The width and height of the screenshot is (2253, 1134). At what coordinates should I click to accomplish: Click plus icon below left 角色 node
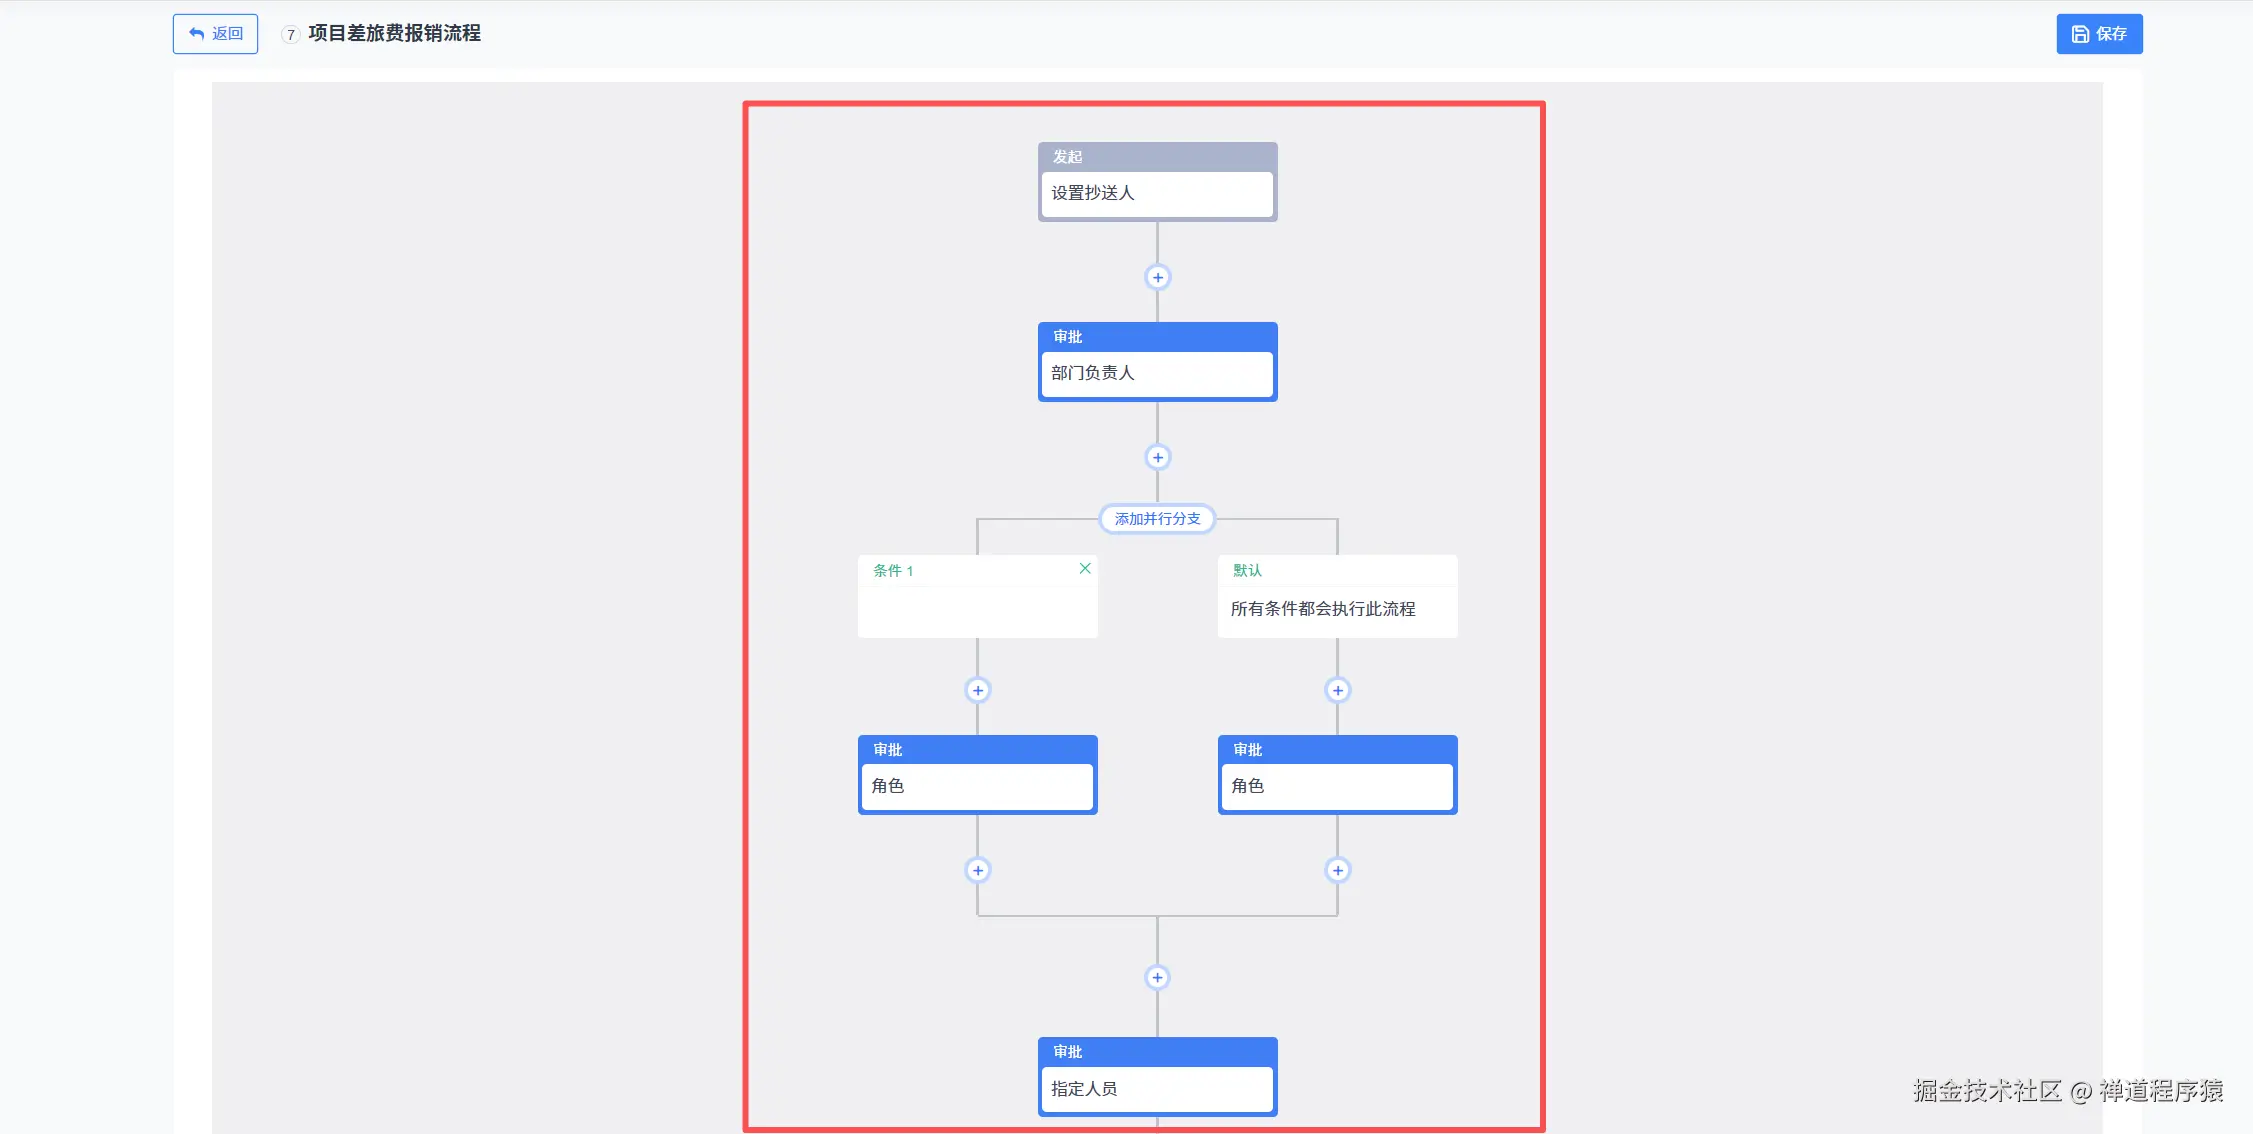click(977, 870)
